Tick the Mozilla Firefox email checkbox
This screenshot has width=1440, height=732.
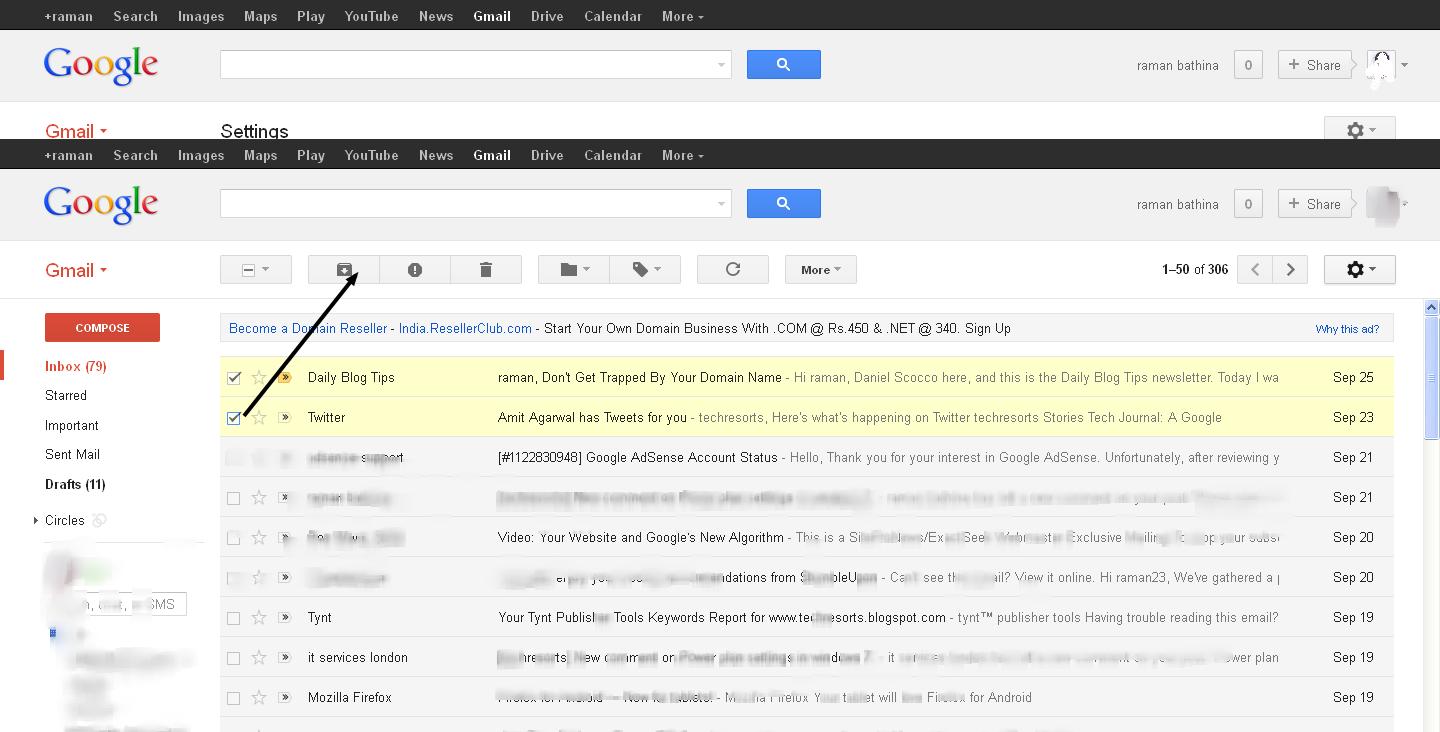click(x=234, y=698)
